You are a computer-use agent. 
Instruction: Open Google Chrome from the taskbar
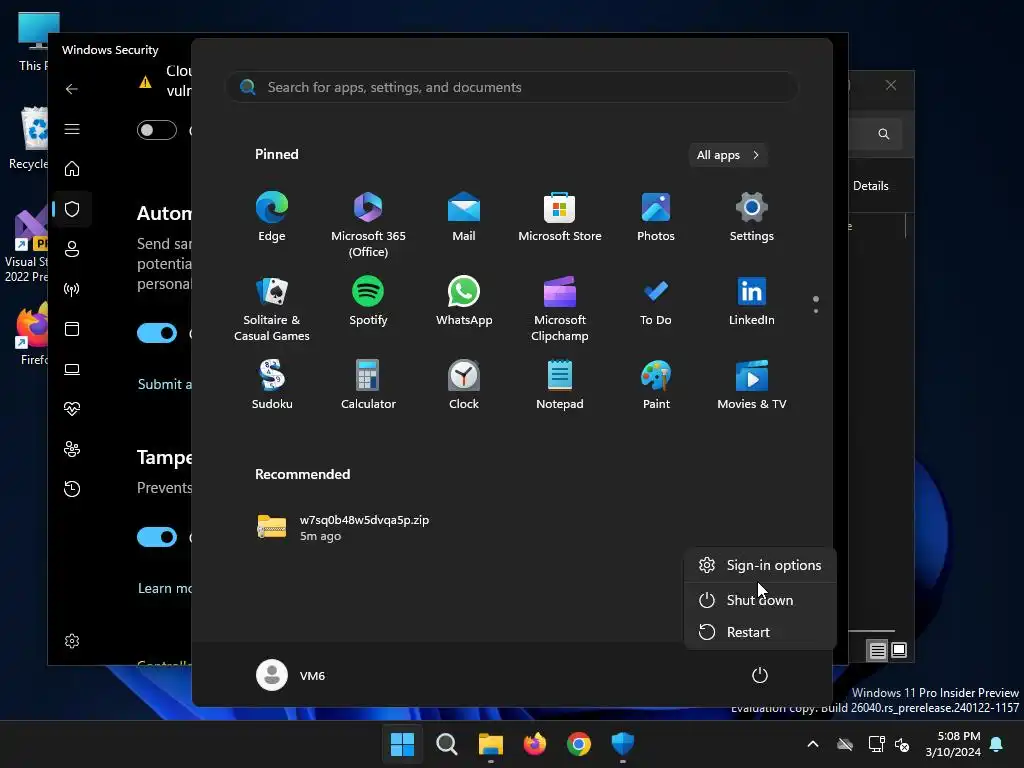[x=579, y=744]
